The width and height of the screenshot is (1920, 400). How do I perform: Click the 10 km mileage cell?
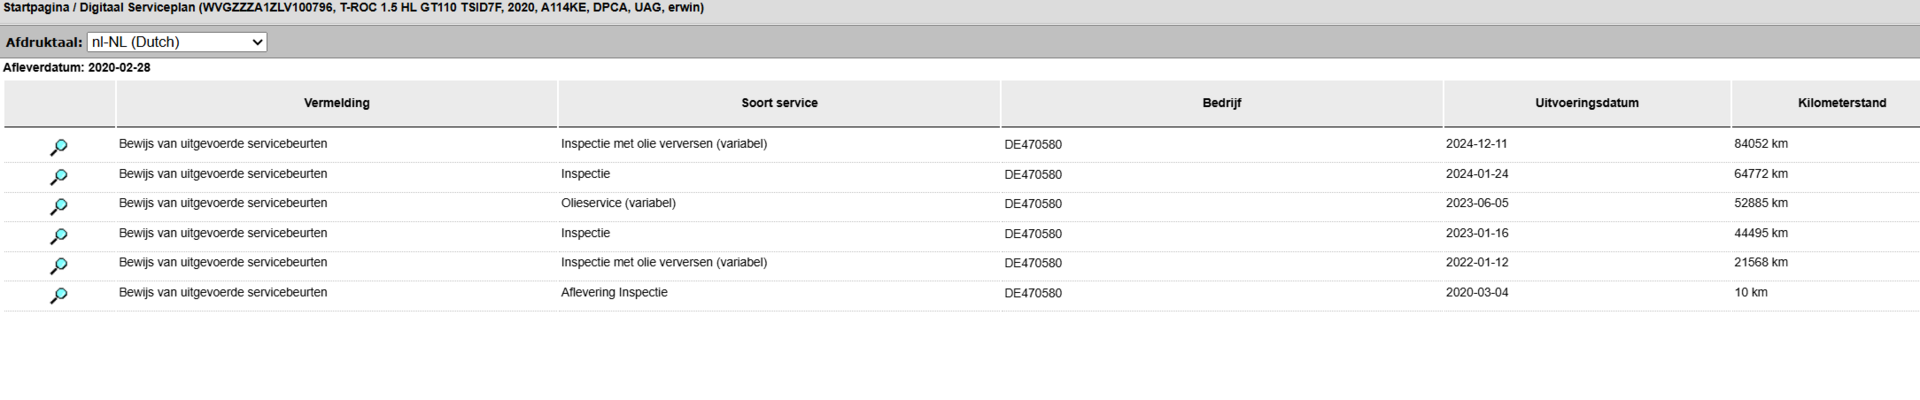click(x=1751, y=293)
